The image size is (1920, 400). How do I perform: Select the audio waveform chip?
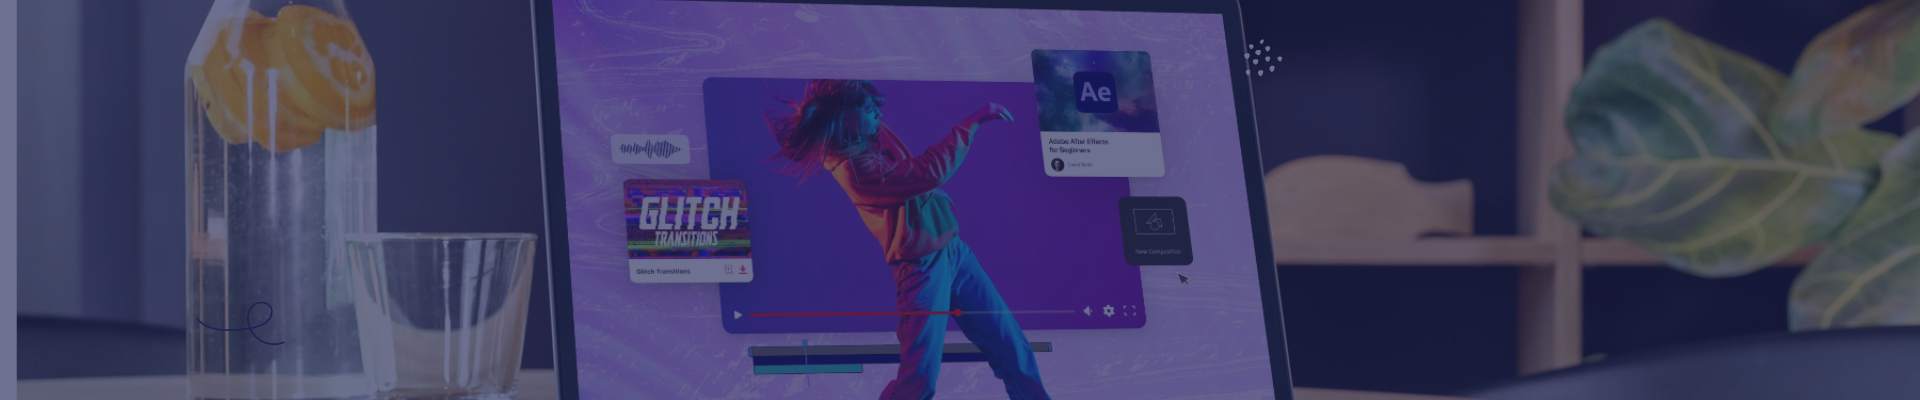coord(650,150)
